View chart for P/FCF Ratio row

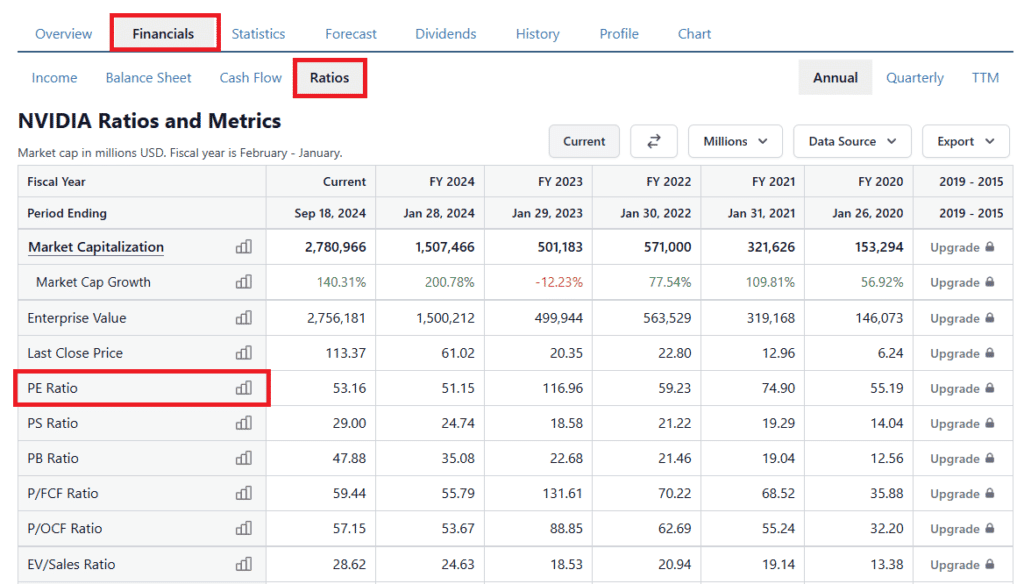click(x=243, y=493)
